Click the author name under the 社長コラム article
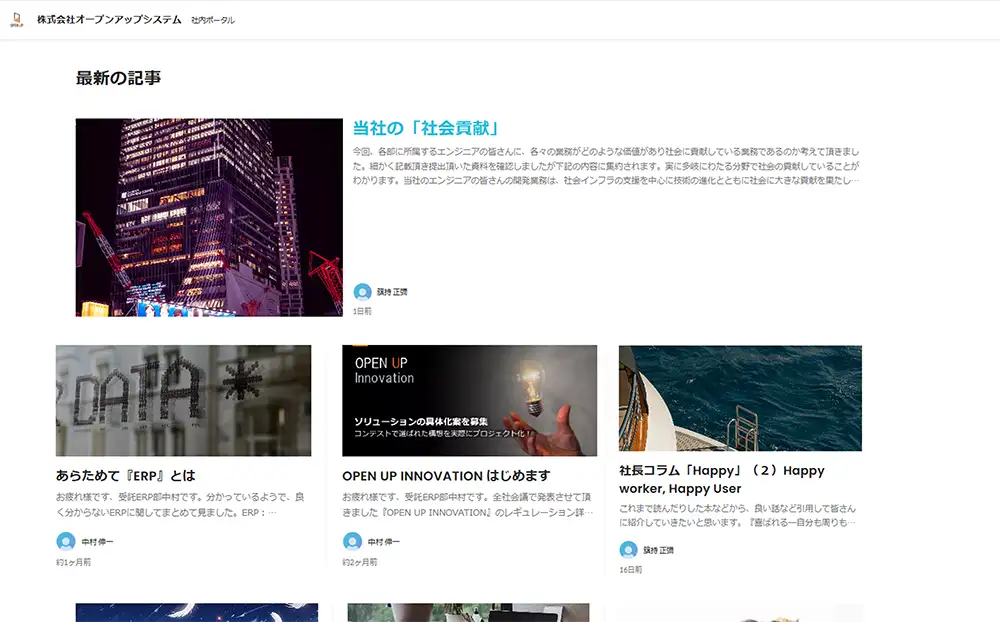The height and width of the screenshot is (622, 1000). (x=658, y=550)
